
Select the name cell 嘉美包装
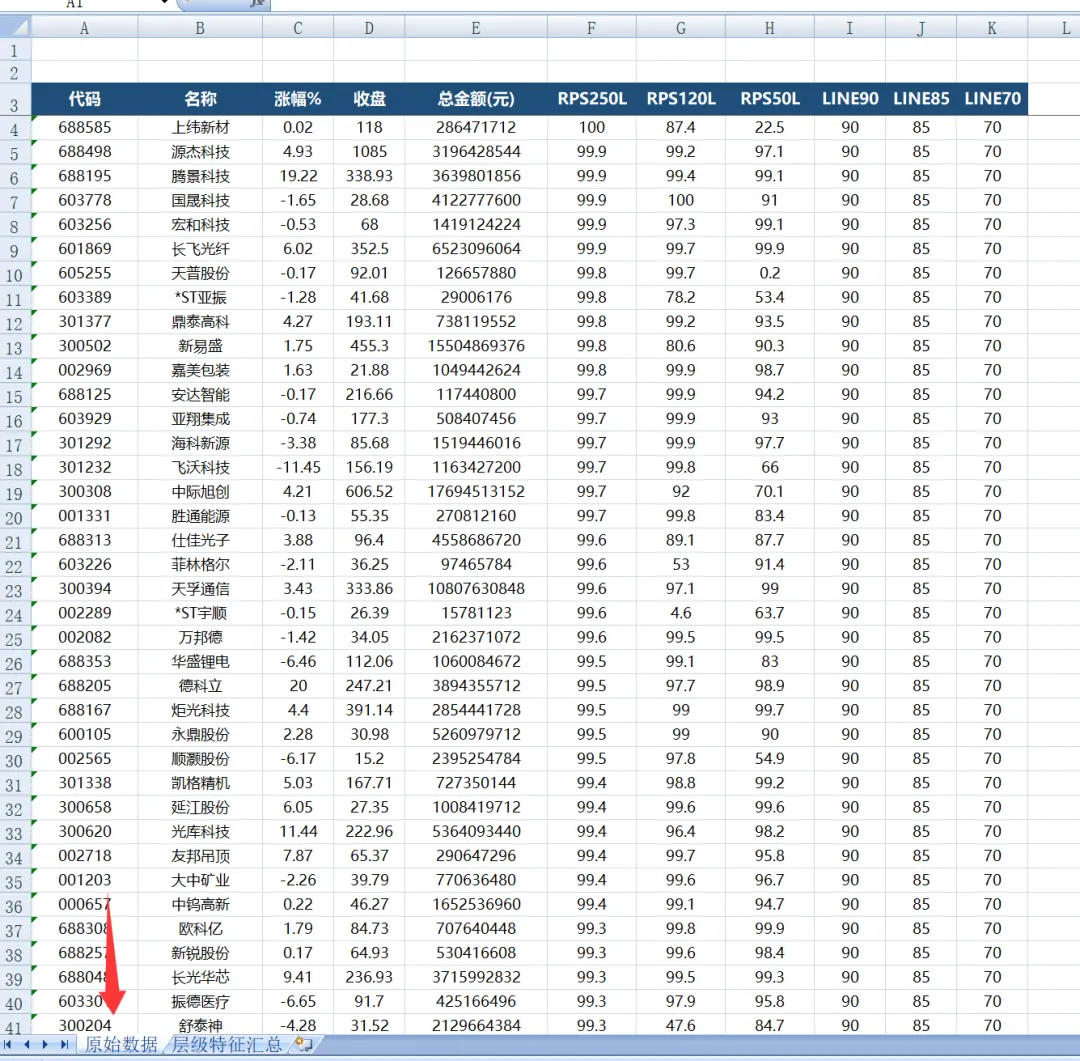point(200,370)
